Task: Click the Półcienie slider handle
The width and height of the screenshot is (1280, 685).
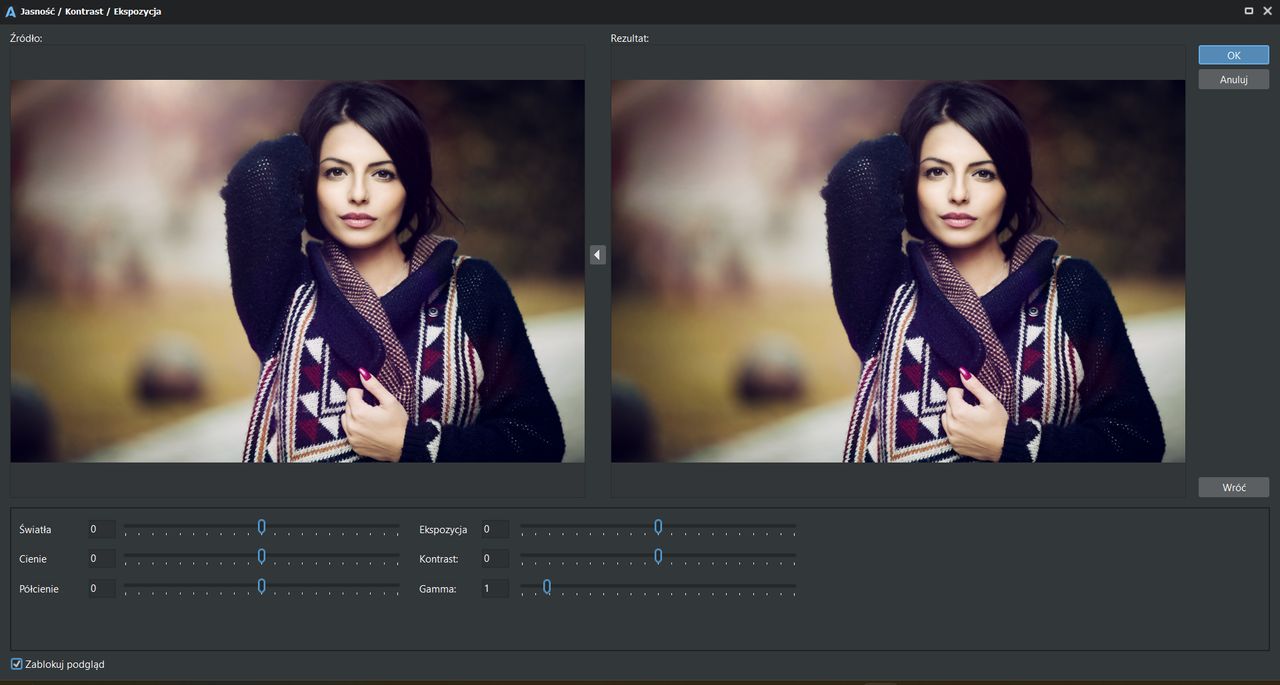Action: pos(261,587)
